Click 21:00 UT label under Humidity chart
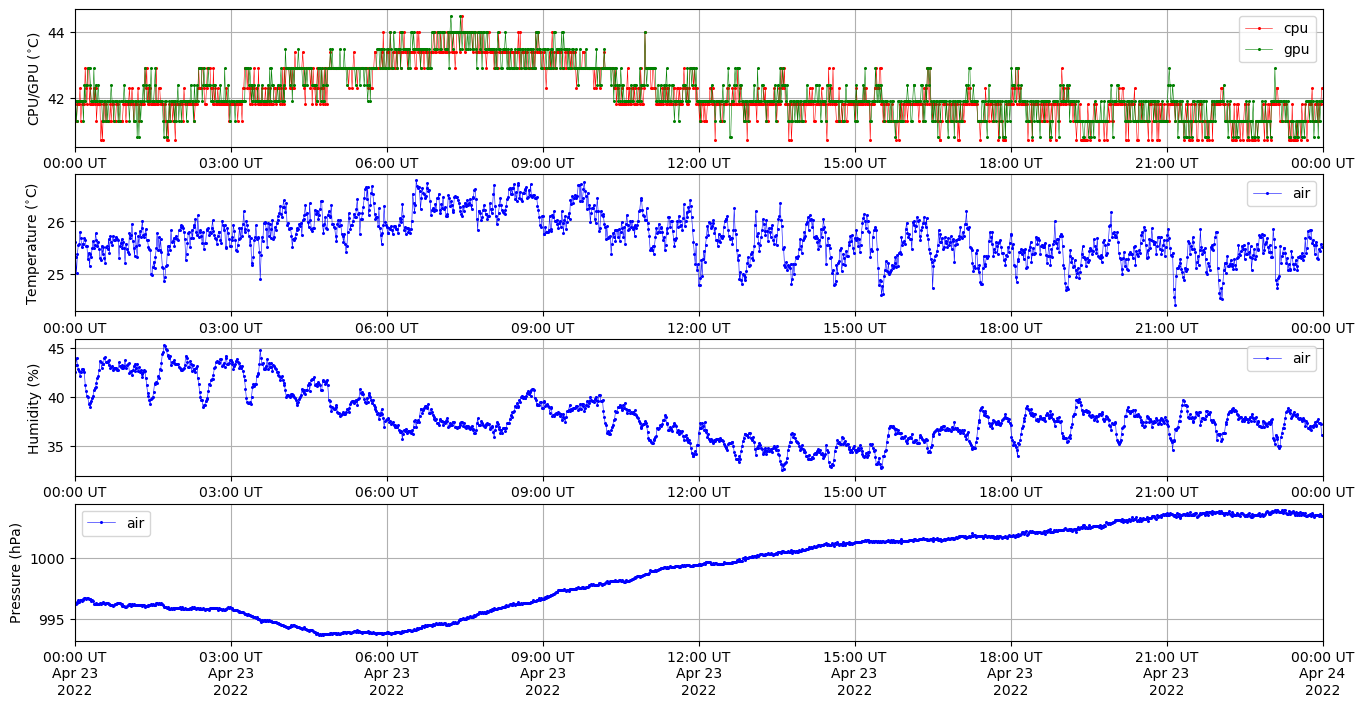Image resolution: width=1364 pixels, height=707 pixels. (1166, 492)
